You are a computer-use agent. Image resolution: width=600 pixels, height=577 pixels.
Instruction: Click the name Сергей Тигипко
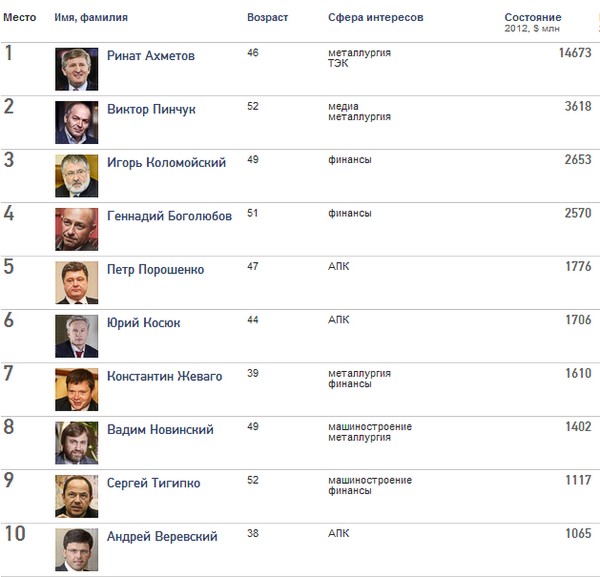[153, 483]
